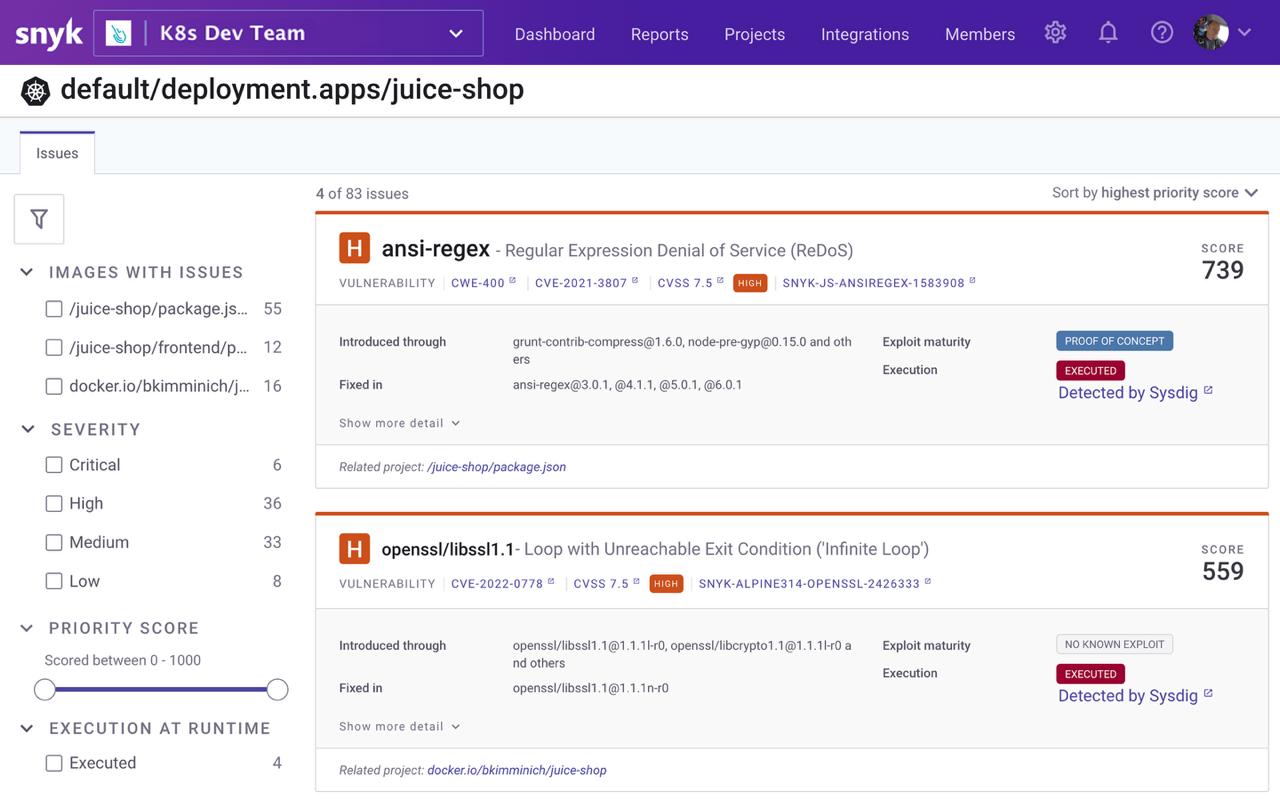Click the external link icon beside SNYK-ALPINE314-OPENSSL-2426333
1280x800 pixels.
[928, 581]
